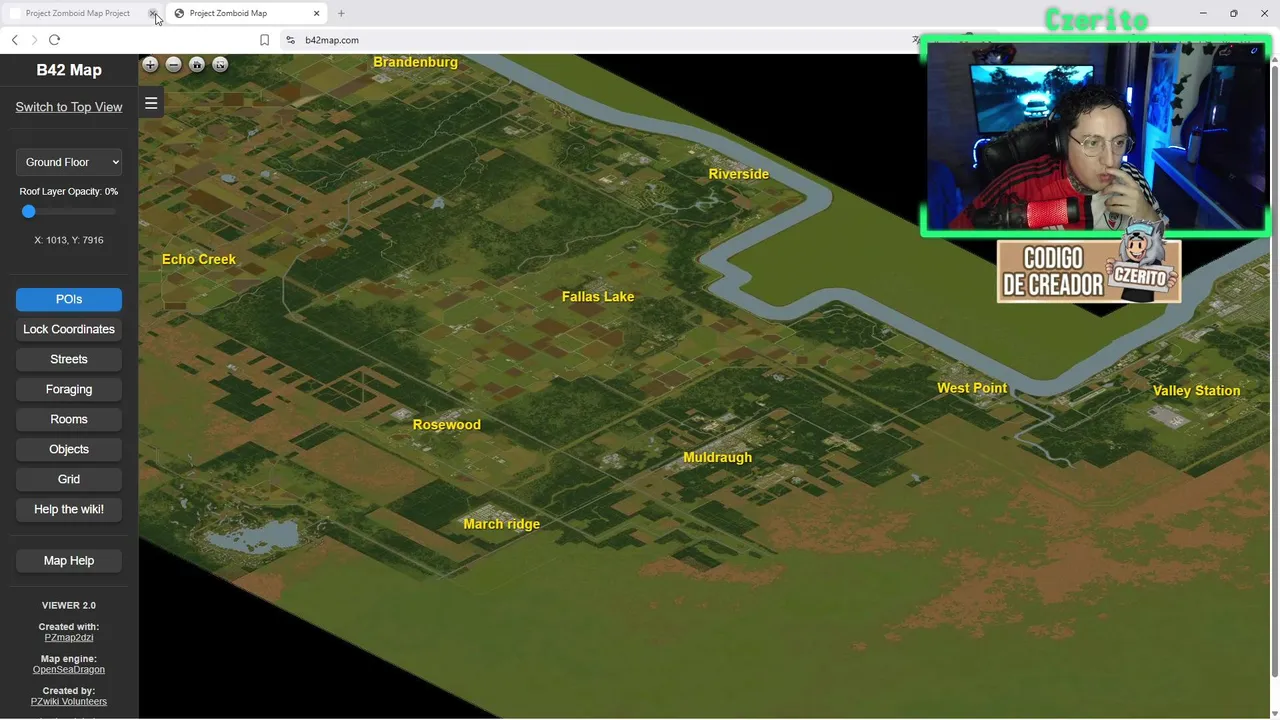Click the March ridge map label

(x=501, y=524)
